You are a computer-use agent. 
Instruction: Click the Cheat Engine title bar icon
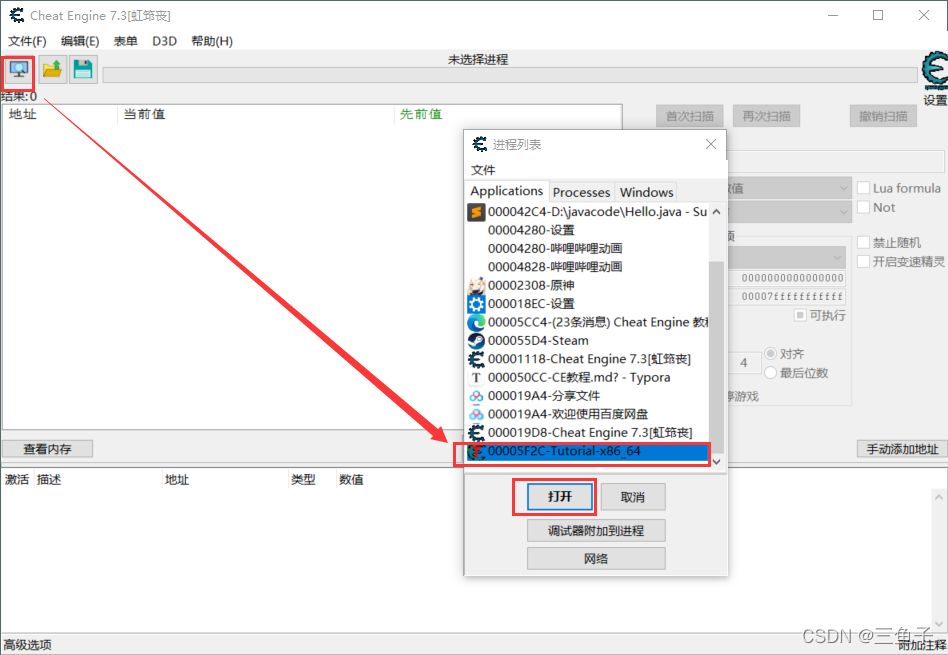[x=16, y=15]
